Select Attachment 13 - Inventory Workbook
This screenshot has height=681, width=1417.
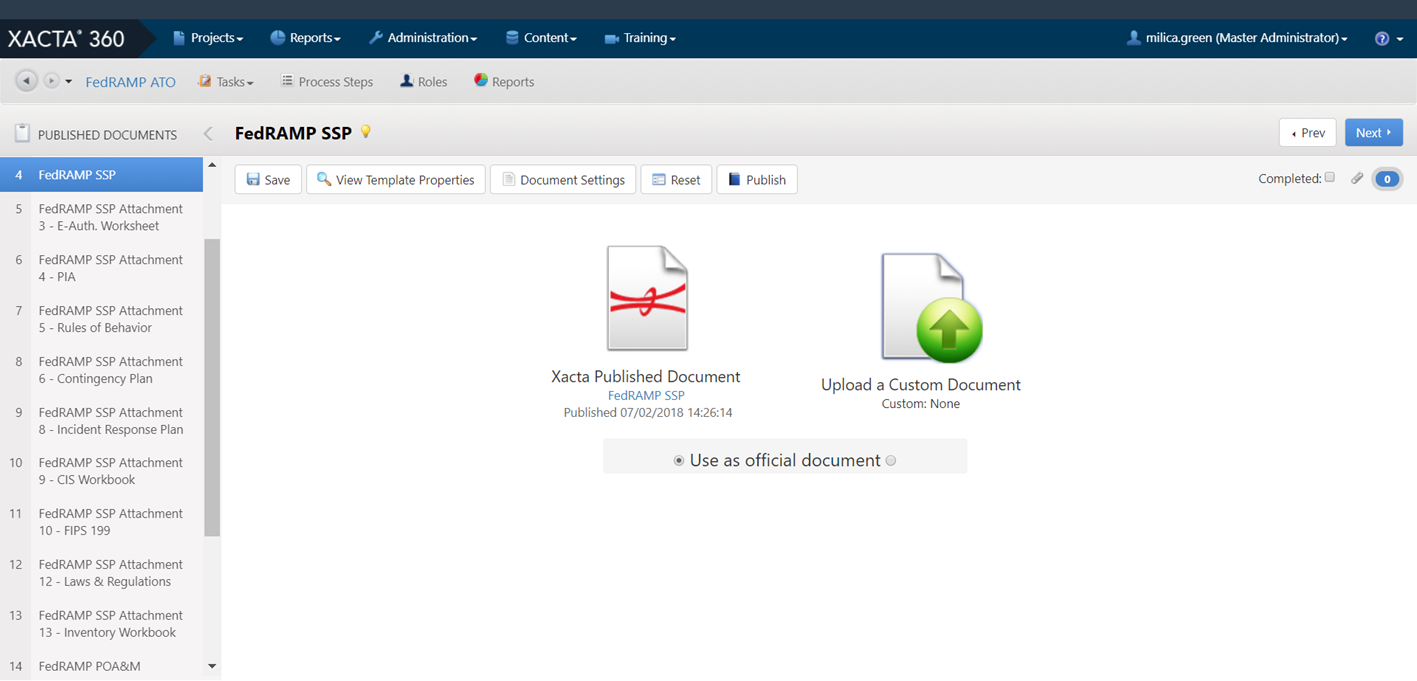point(101,624)
